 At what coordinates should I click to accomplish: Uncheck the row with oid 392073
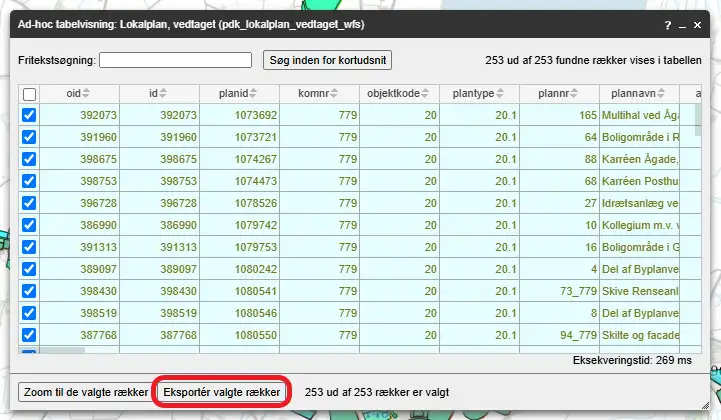point(29,115)
